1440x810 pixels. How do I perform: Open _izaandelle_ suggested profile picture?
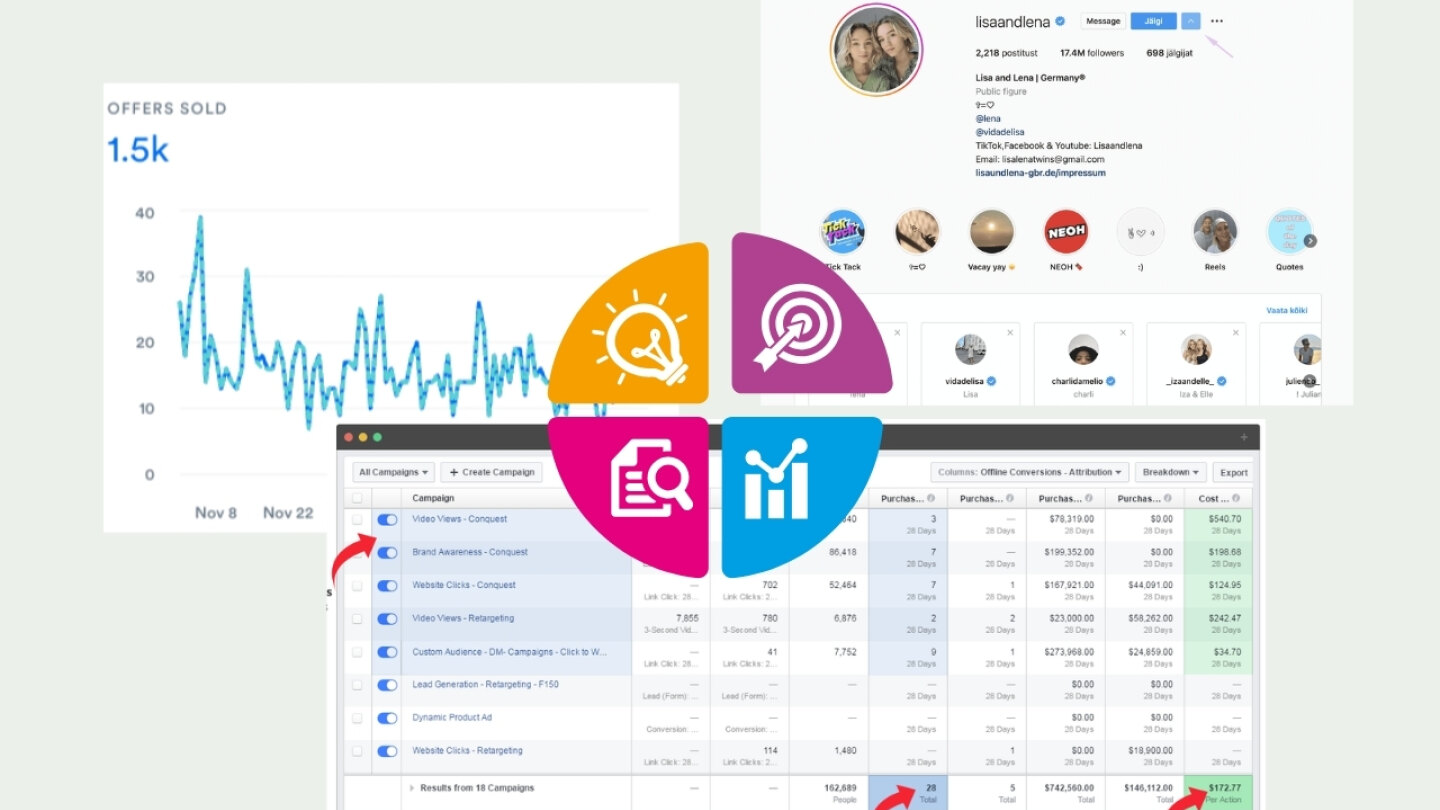(x=1196, y=350)
